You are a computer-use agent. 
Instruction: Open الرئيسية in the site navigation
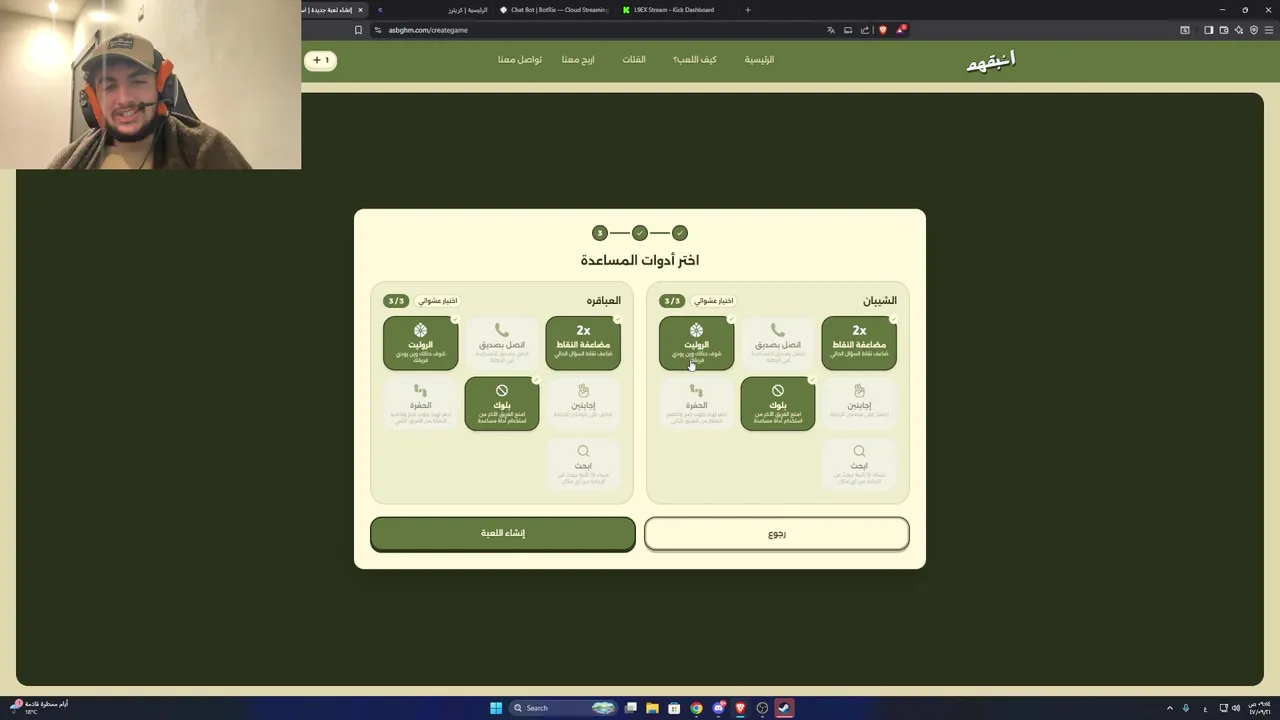coord(759,60)
